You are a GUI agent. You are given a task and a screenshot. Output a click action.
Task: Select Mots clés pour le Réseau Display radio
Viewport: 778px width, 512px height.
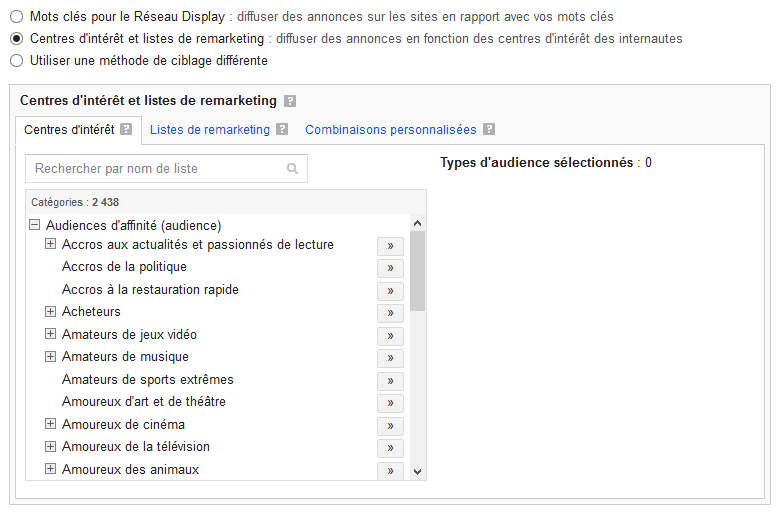pyautogui.click(x=16, y=16)
